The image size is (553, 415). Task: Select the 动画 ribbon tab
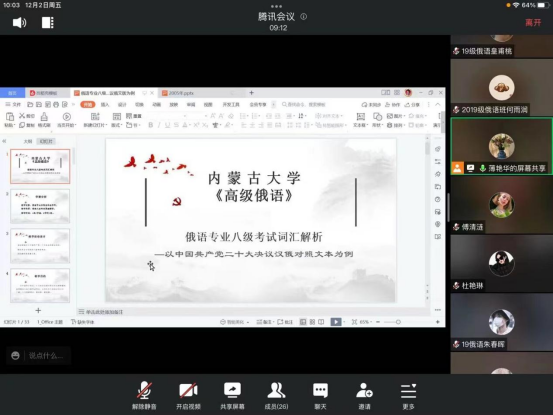(157, 104)
